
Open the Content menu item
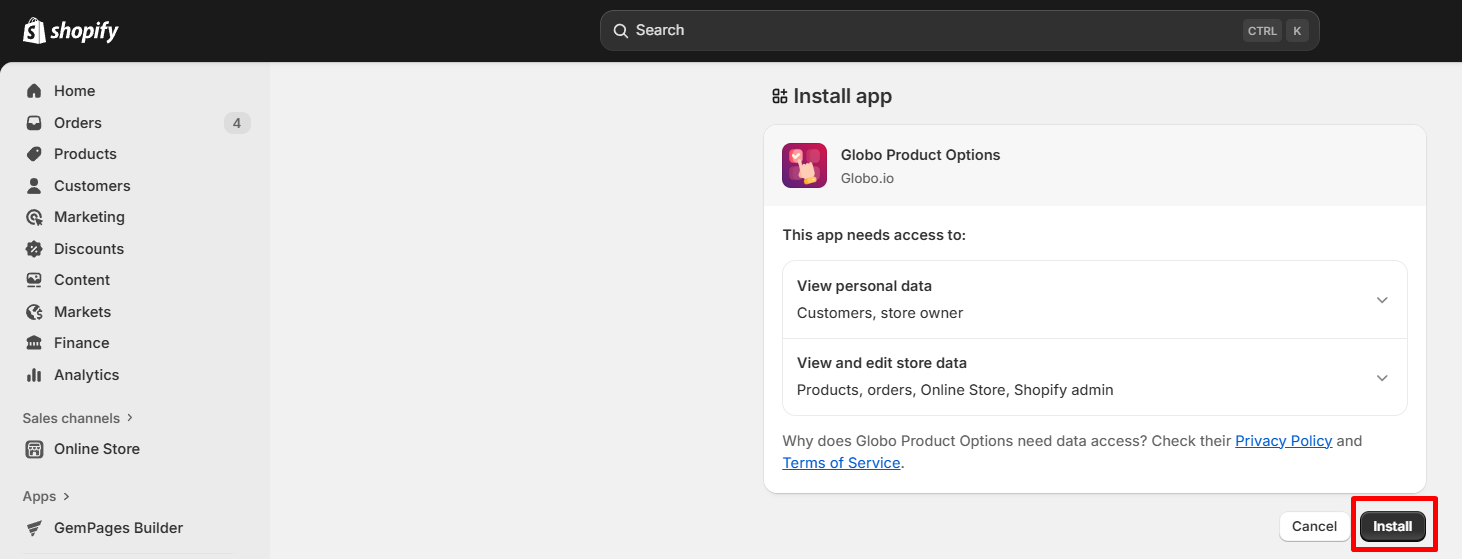(81, 280)
